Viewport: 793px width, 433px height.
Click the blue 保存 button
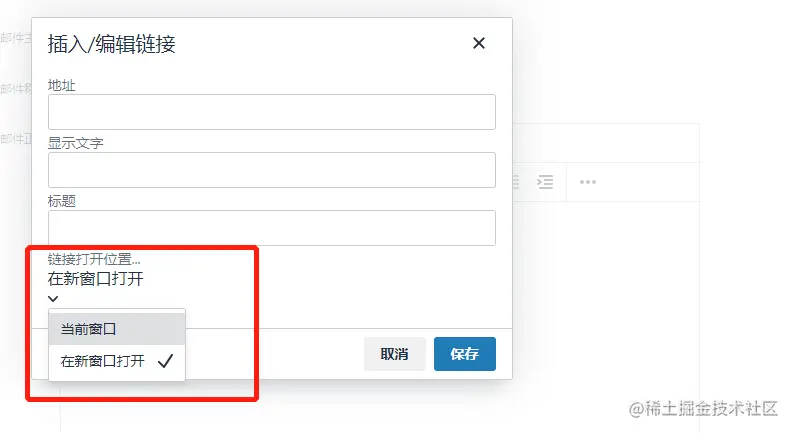click(465, 354)
